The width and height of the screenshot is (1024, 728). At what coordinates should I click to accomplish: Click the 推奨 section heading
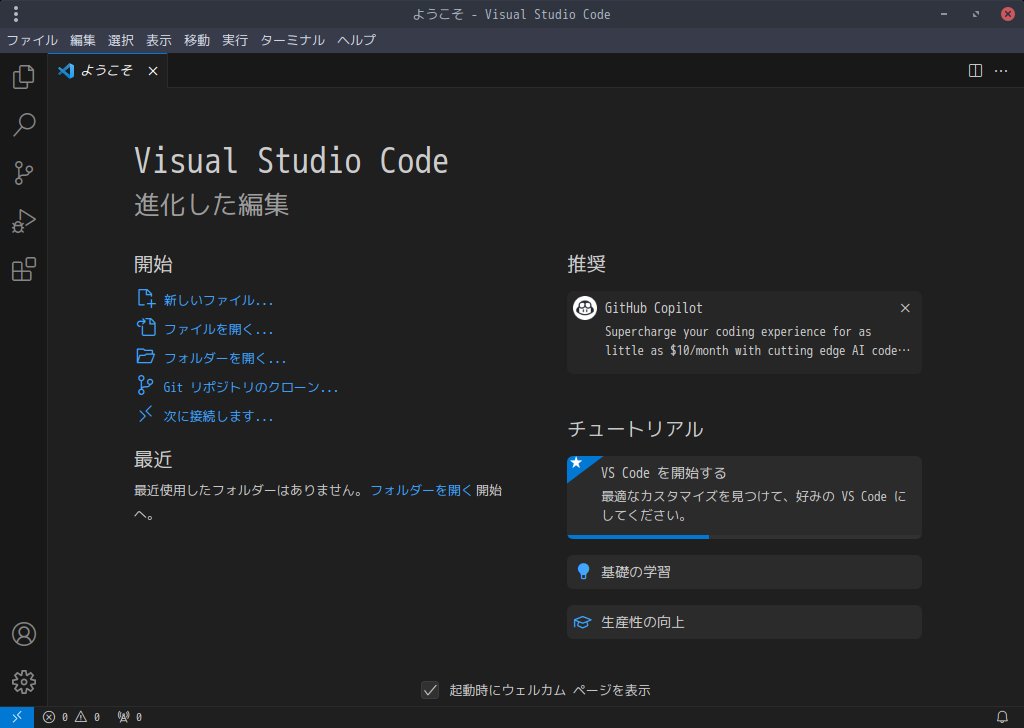(x=586, y=264)
